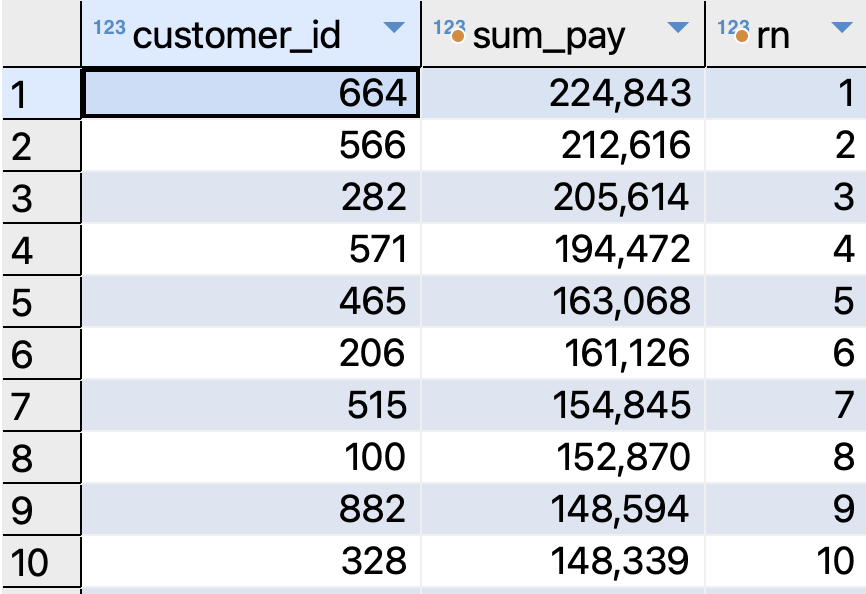Select customer_id cell 328
Image resolution: width=866 pixels, height=594 pixels.
pos(251,560)
